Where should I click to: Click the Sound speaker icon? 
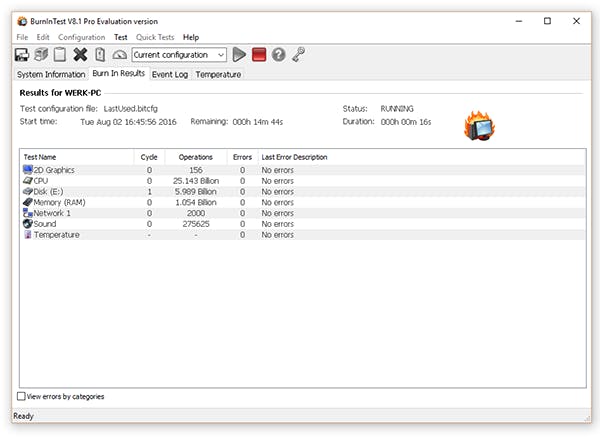coord(28,223)
